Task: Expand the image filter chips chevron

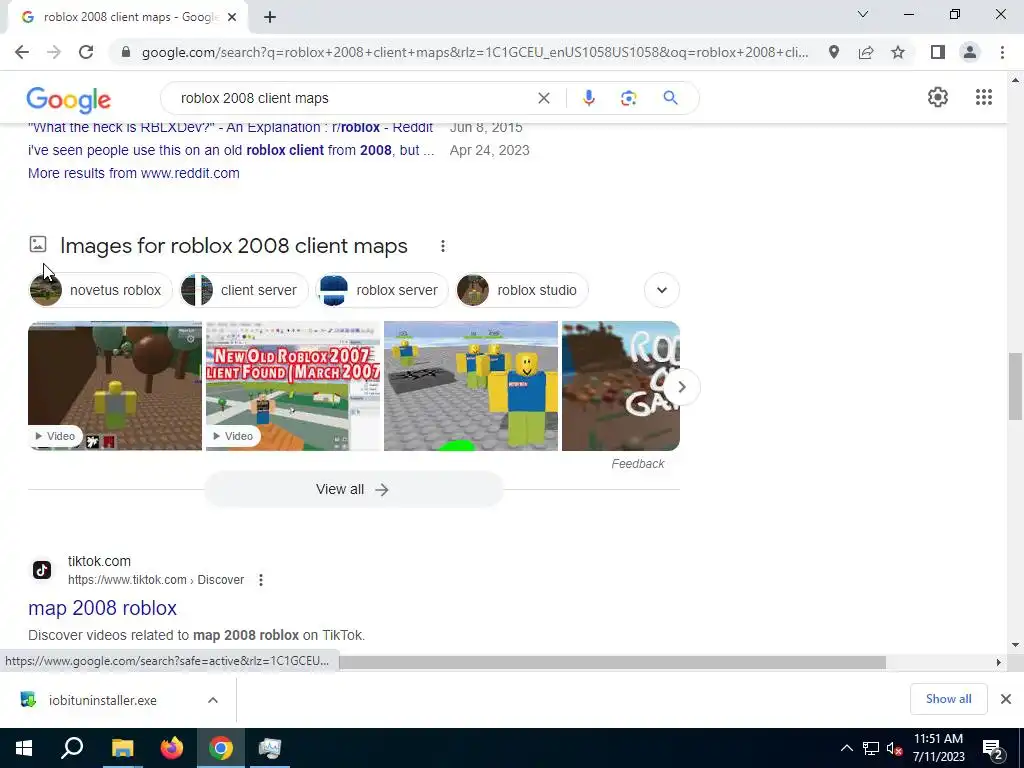Action: coord(662,290)
